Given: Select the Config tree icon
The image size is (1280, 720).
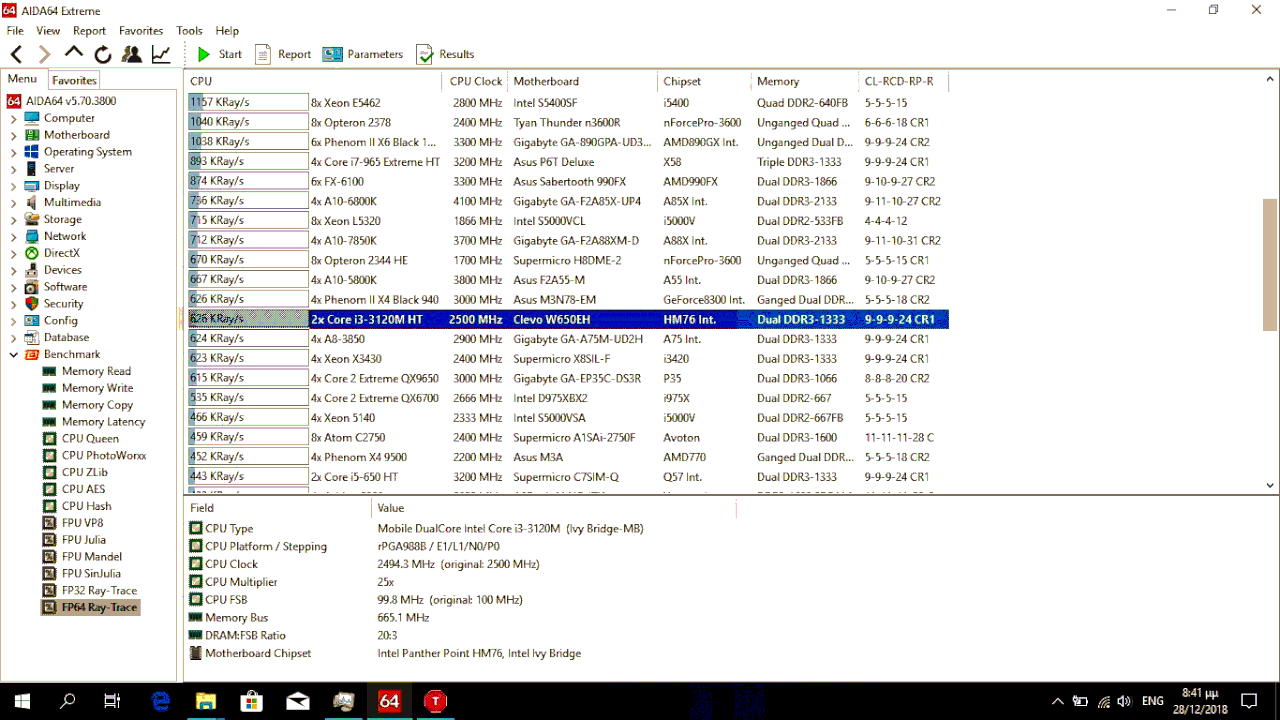Looking at the screenshot, I should (x=32, y=321).
